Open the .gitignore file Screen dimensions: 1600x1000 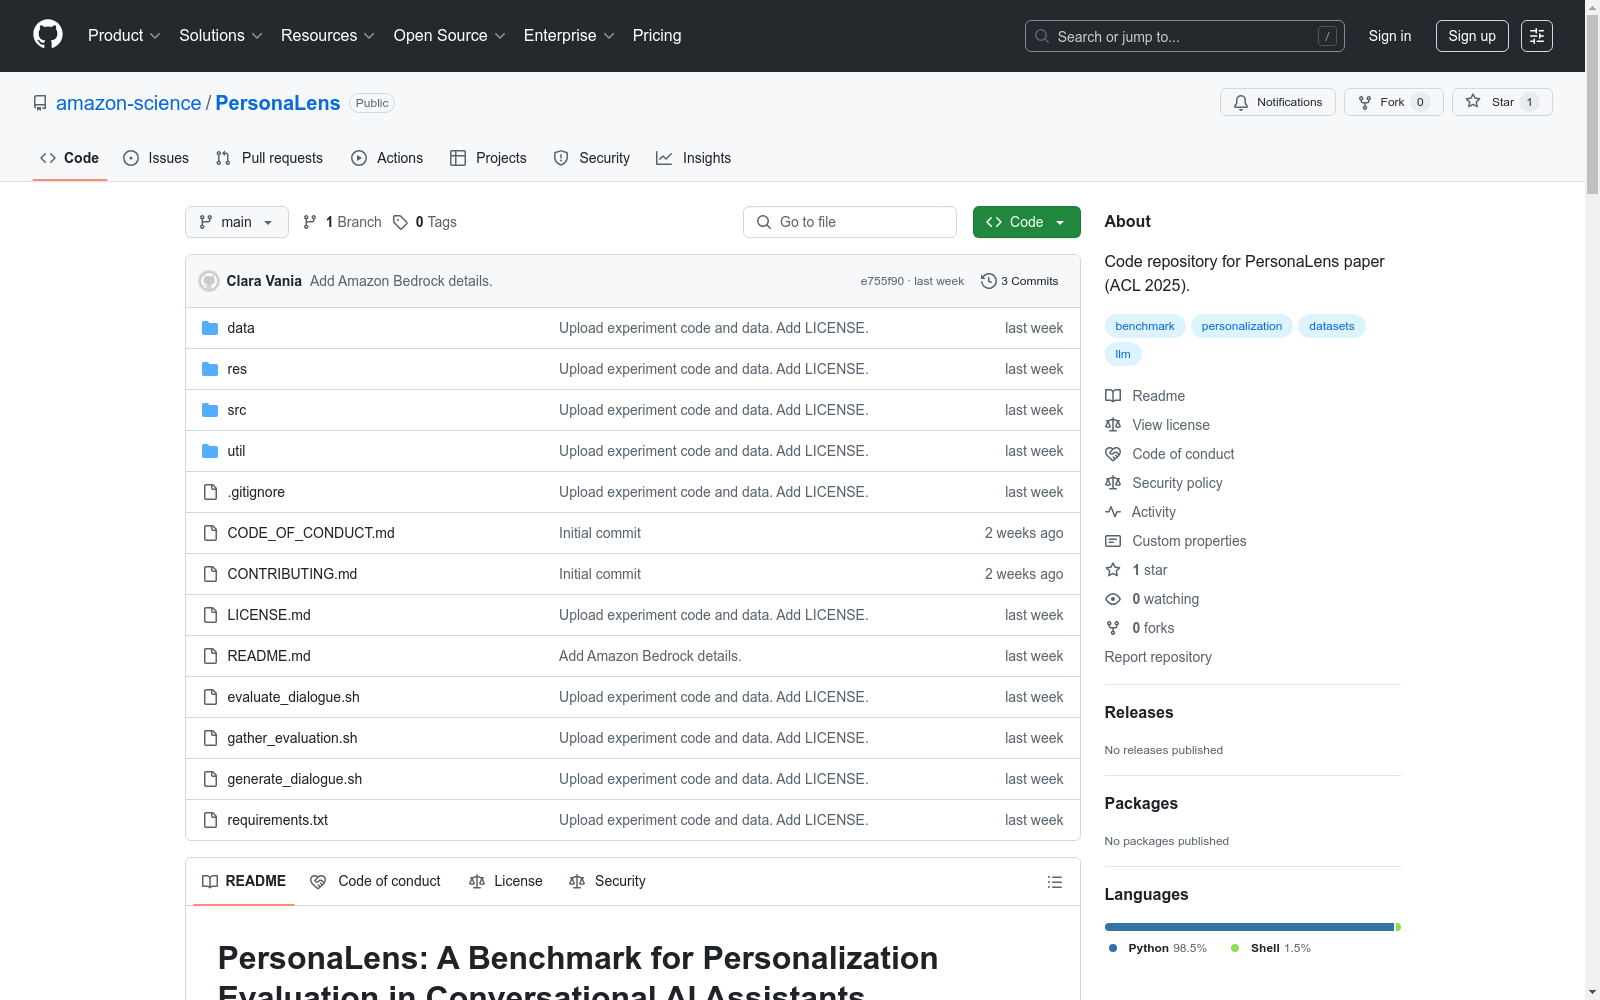[x=256, y=492]
